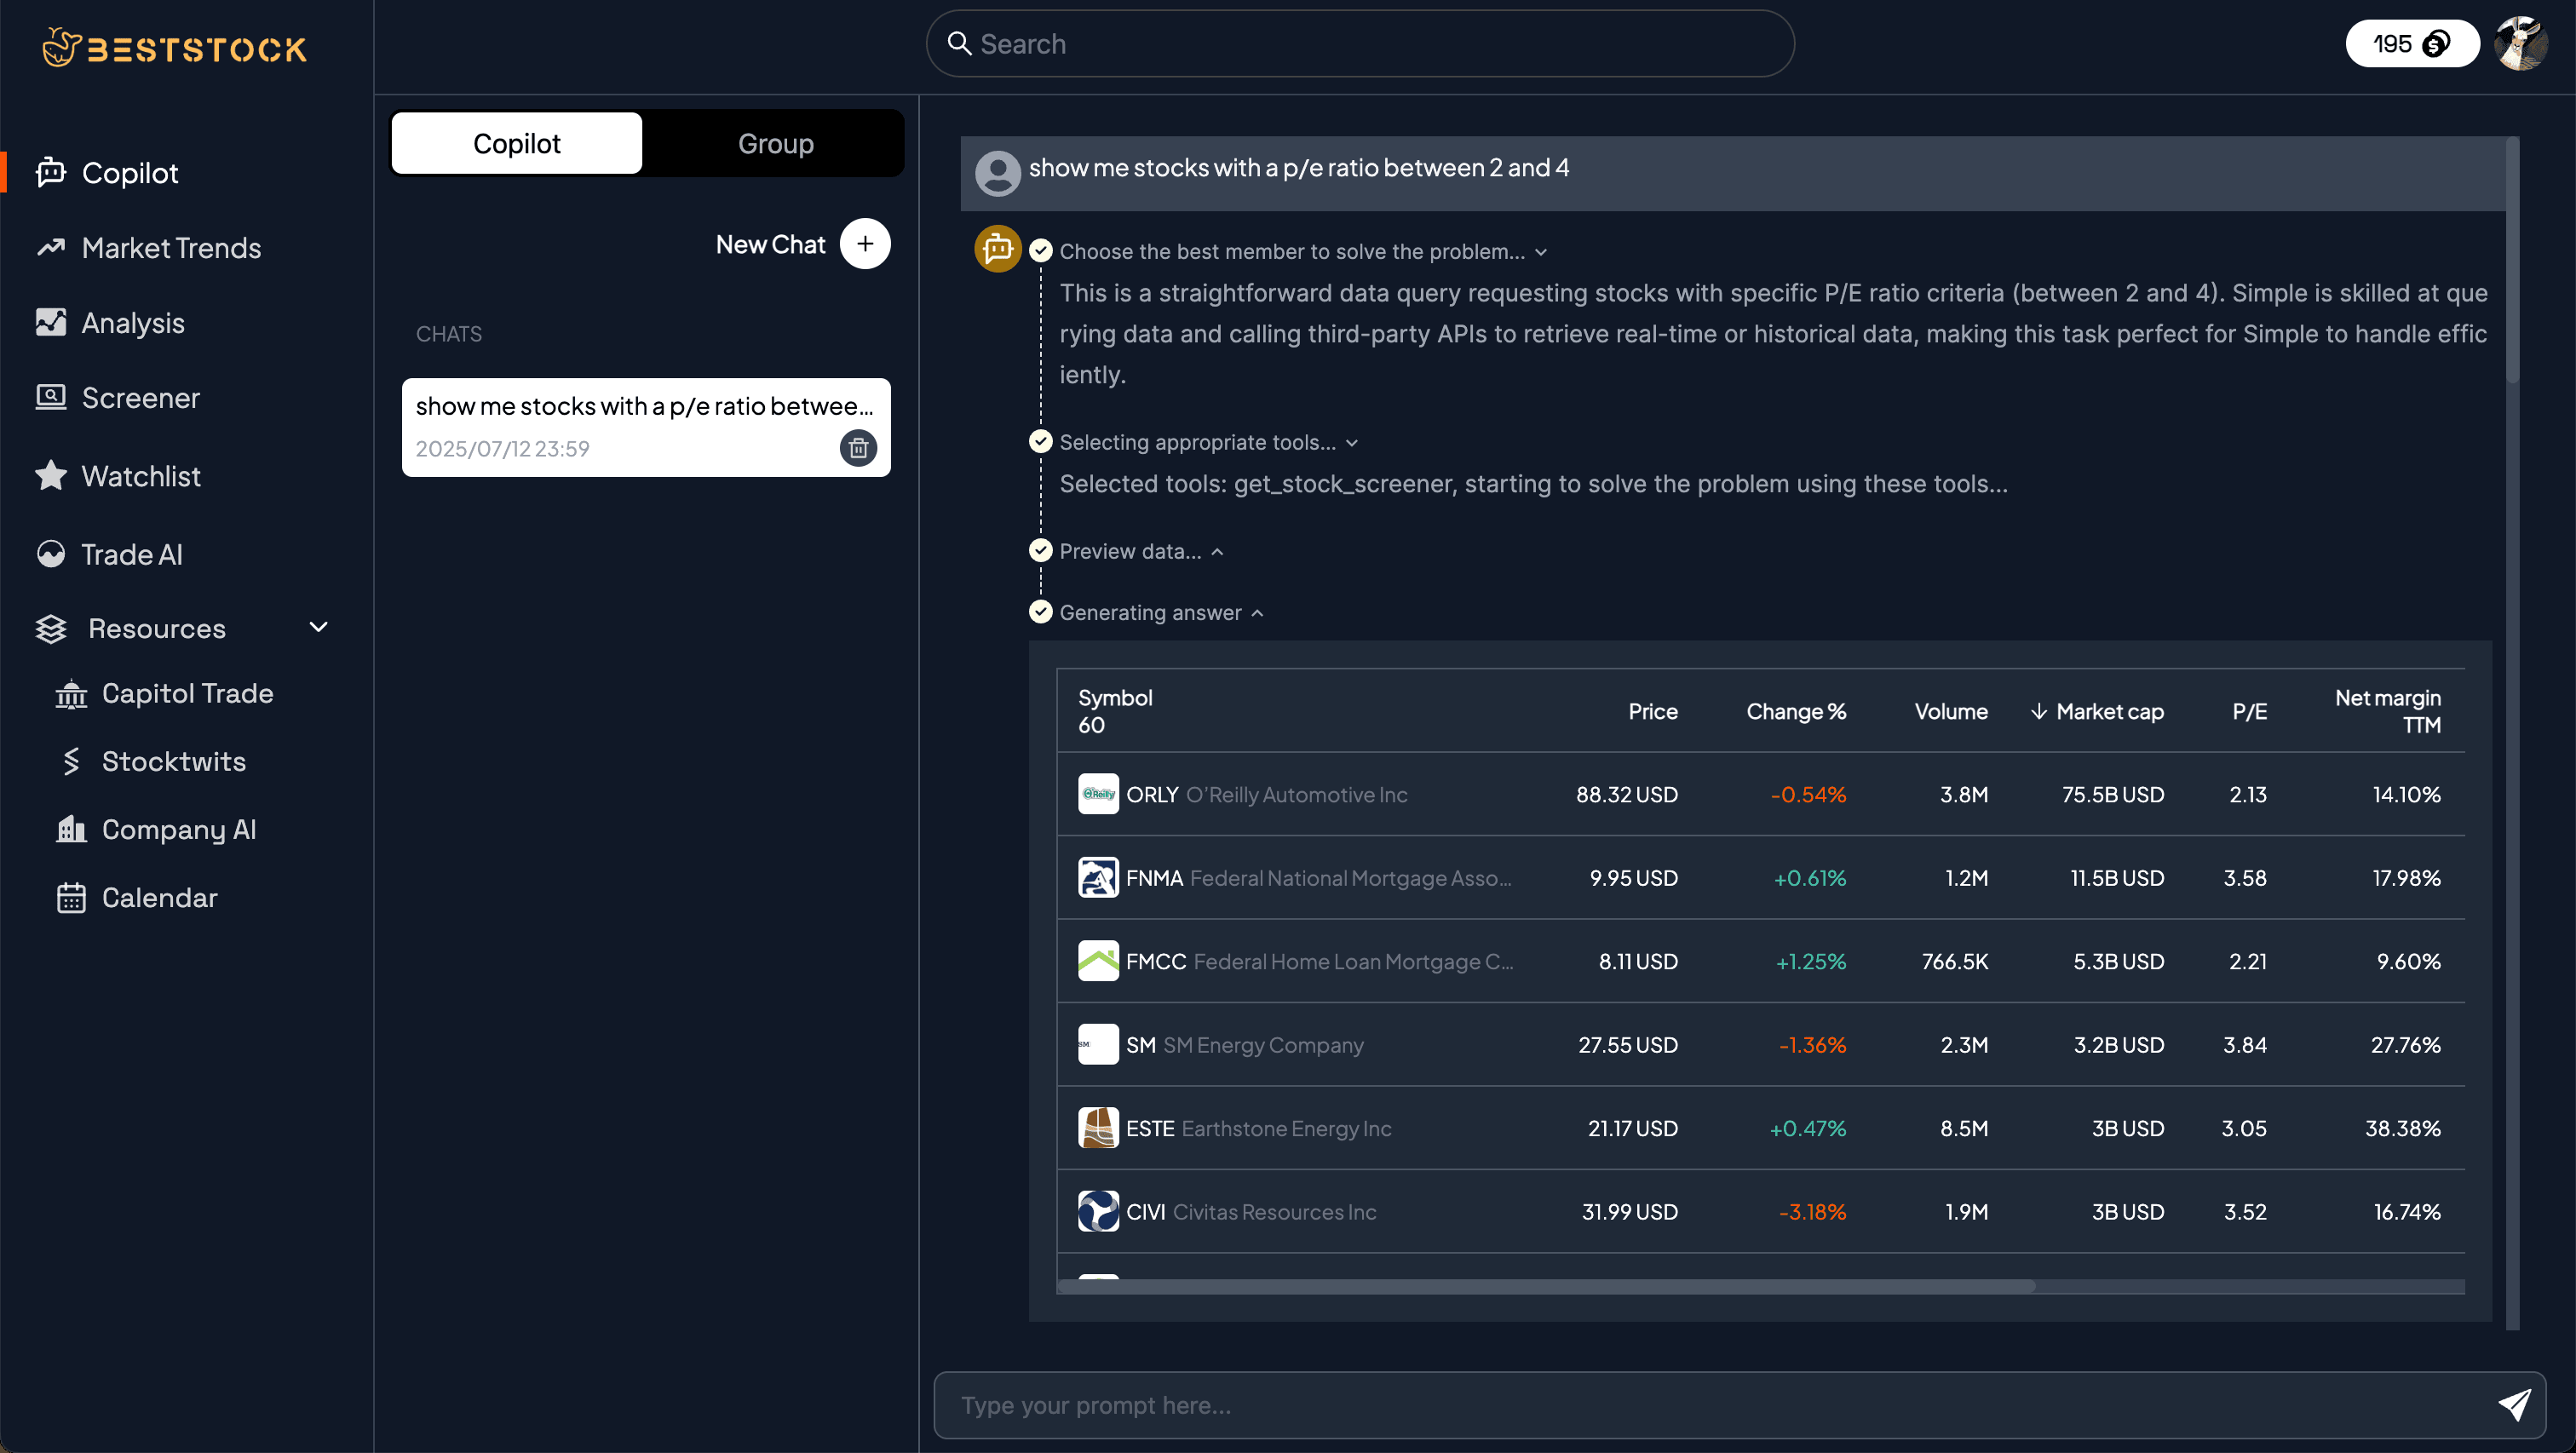Open the chat 'show me stocks with a p/e ratio'
The height and width of the screenshot is (1453, 2576).
(645, 406)
